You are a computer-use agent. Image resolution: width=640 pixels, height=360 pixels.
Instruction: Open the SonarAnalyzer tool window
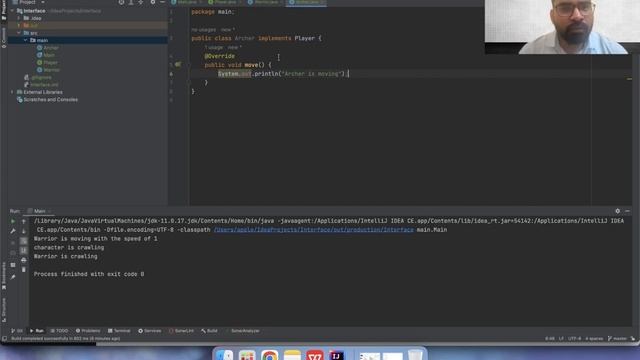click(242, 331)
